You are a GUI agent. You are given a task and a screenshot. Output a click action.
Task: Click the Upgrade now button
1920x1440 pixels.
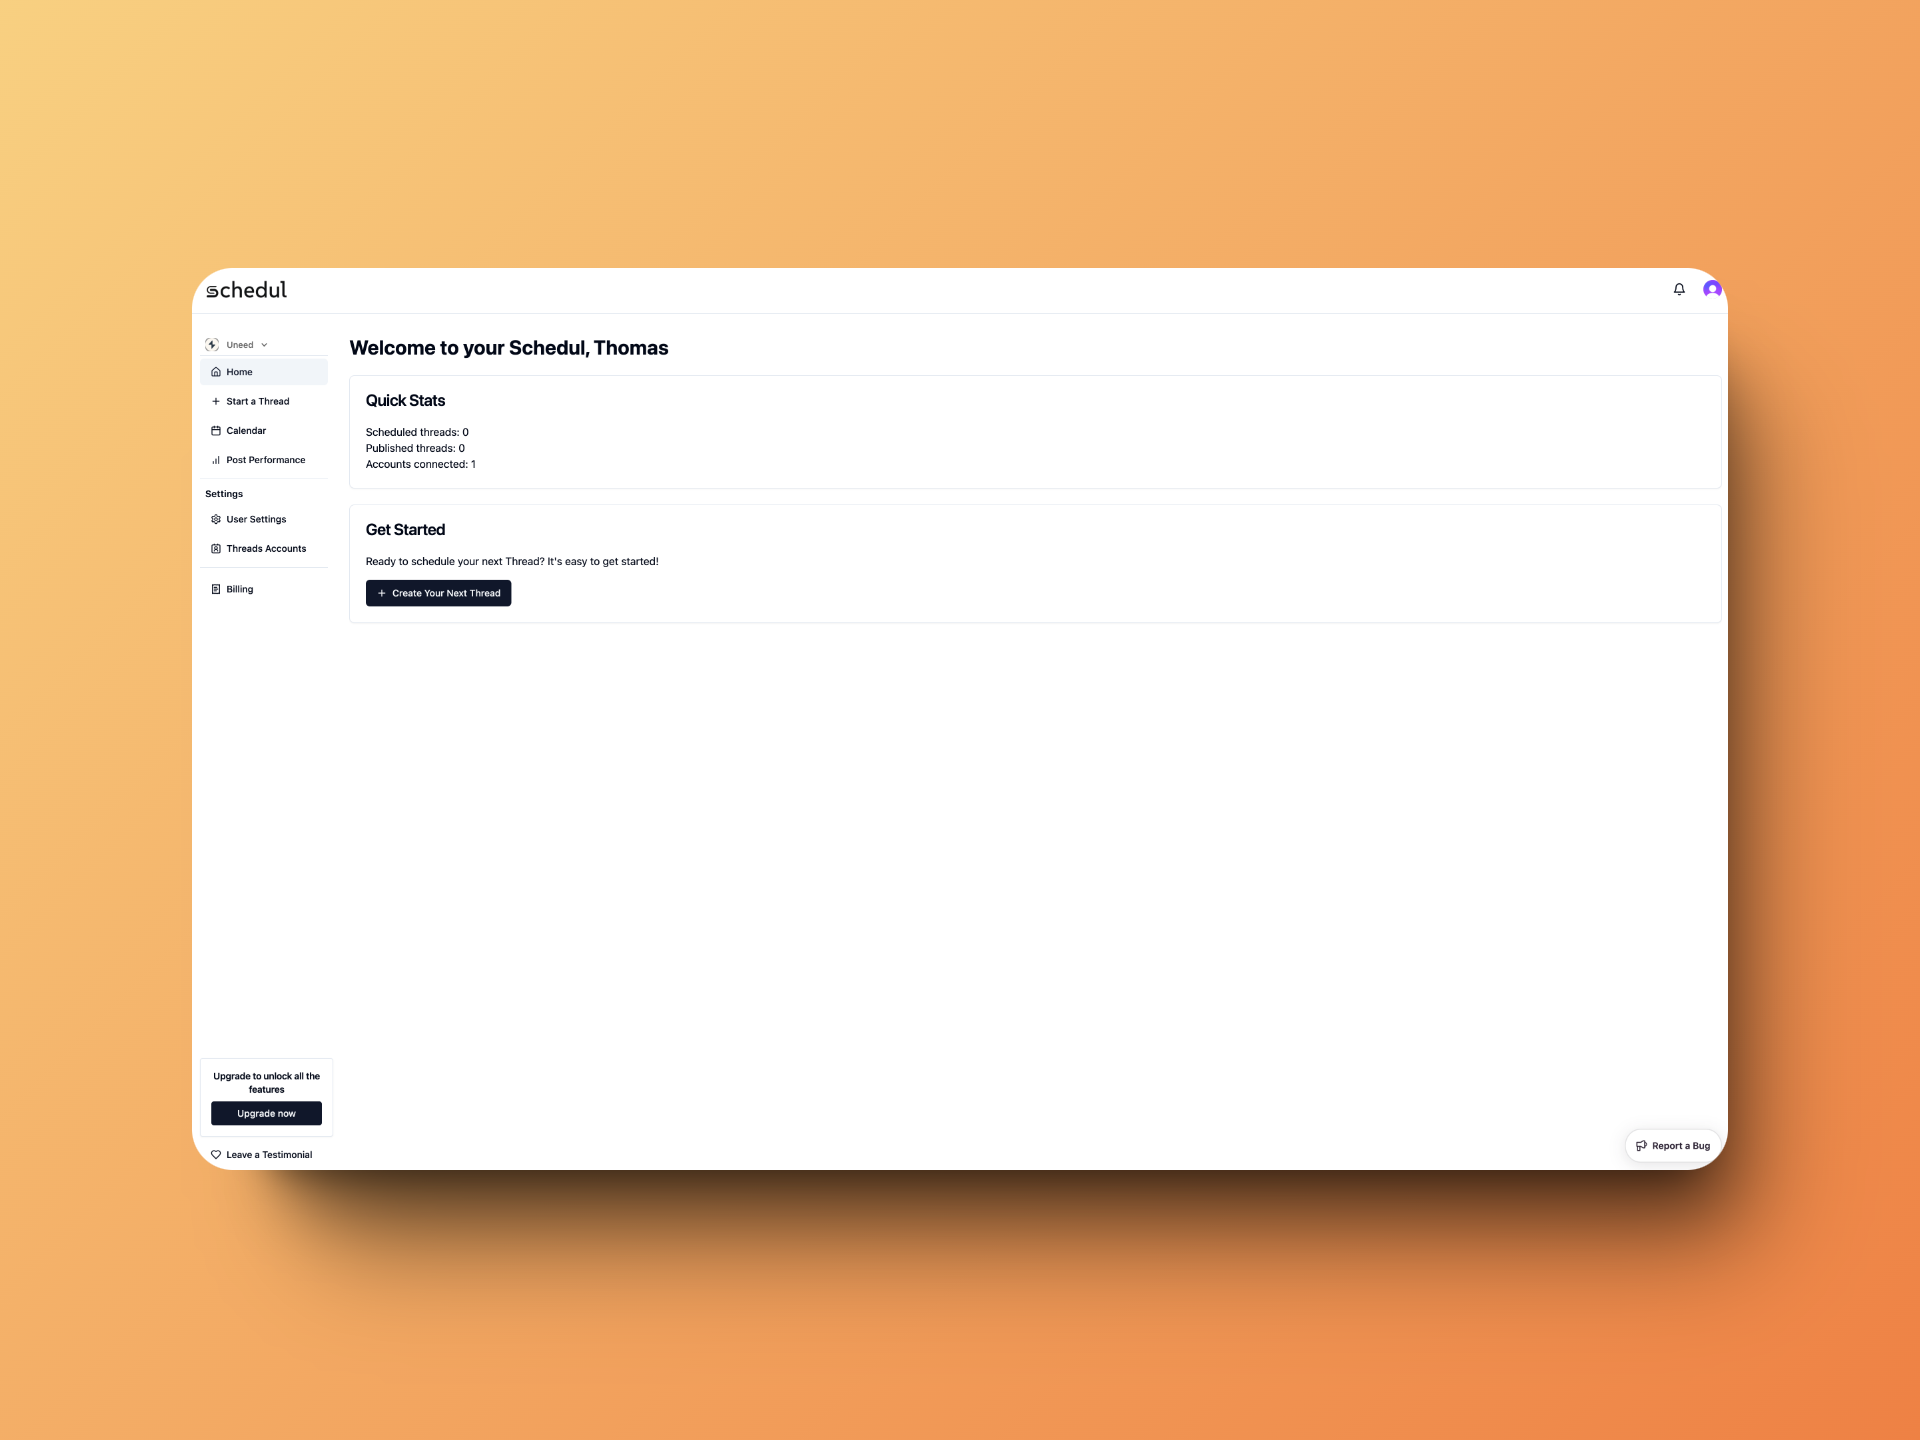tap(266, 1112)
